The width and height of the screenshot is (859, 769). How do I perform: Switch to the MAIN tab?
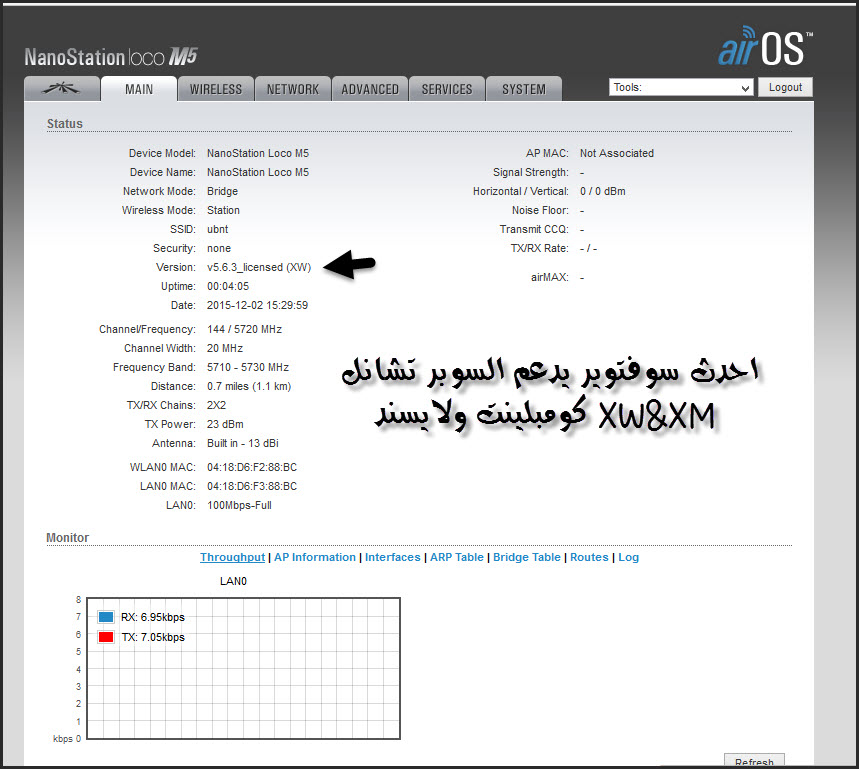[139, 89]
